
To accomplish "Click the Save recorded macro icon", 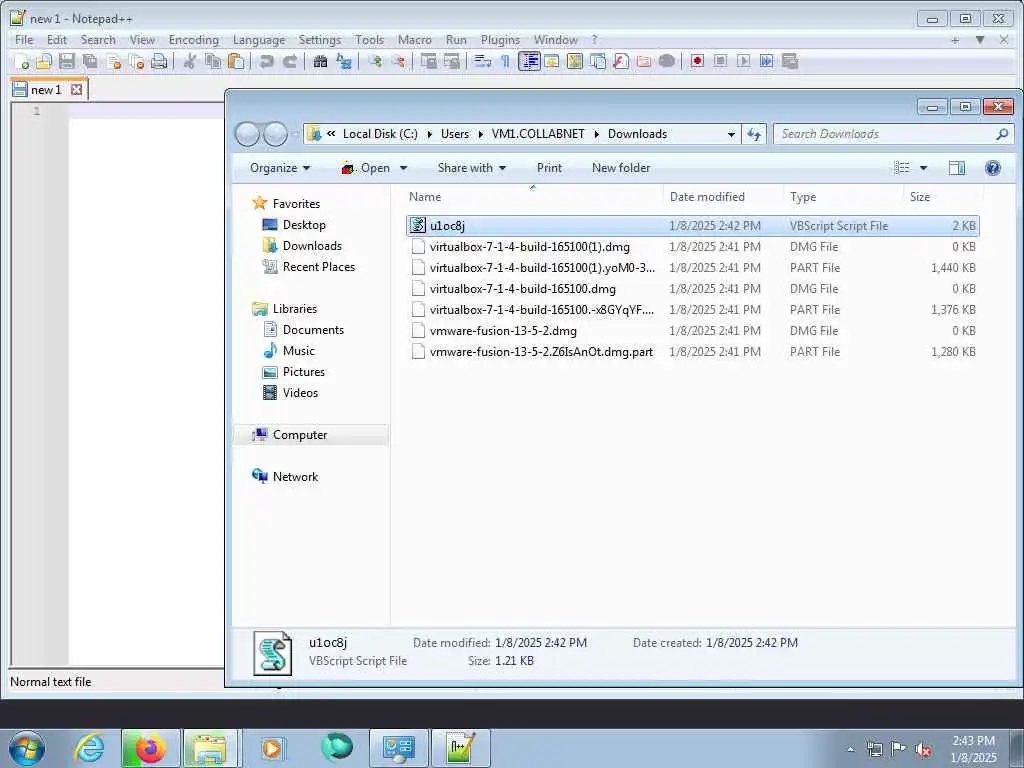I will tap(790, 61).
